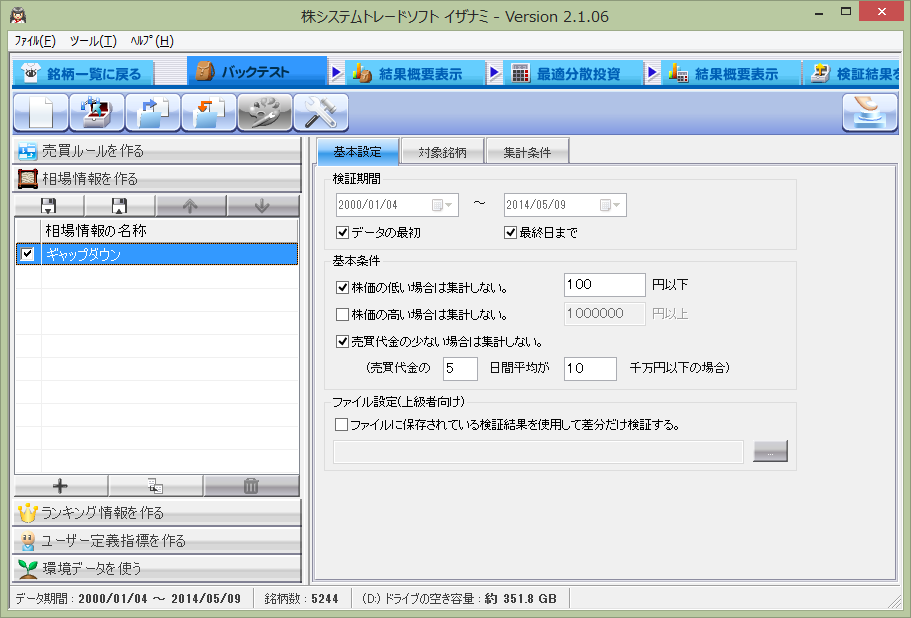Move market info up with arrow

click(191, 206)
